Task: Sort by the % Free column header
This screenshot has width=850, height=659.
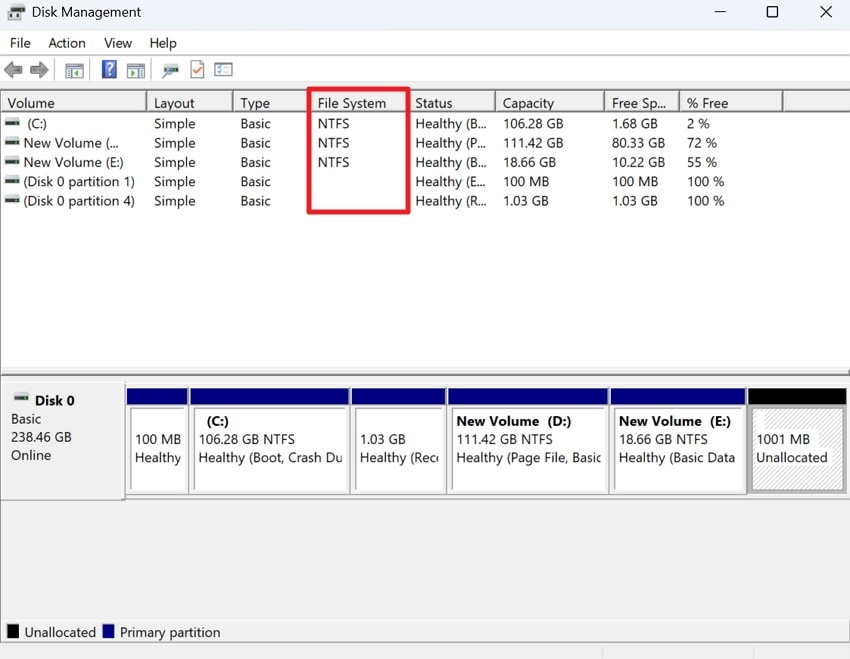Action: (731, 102)
